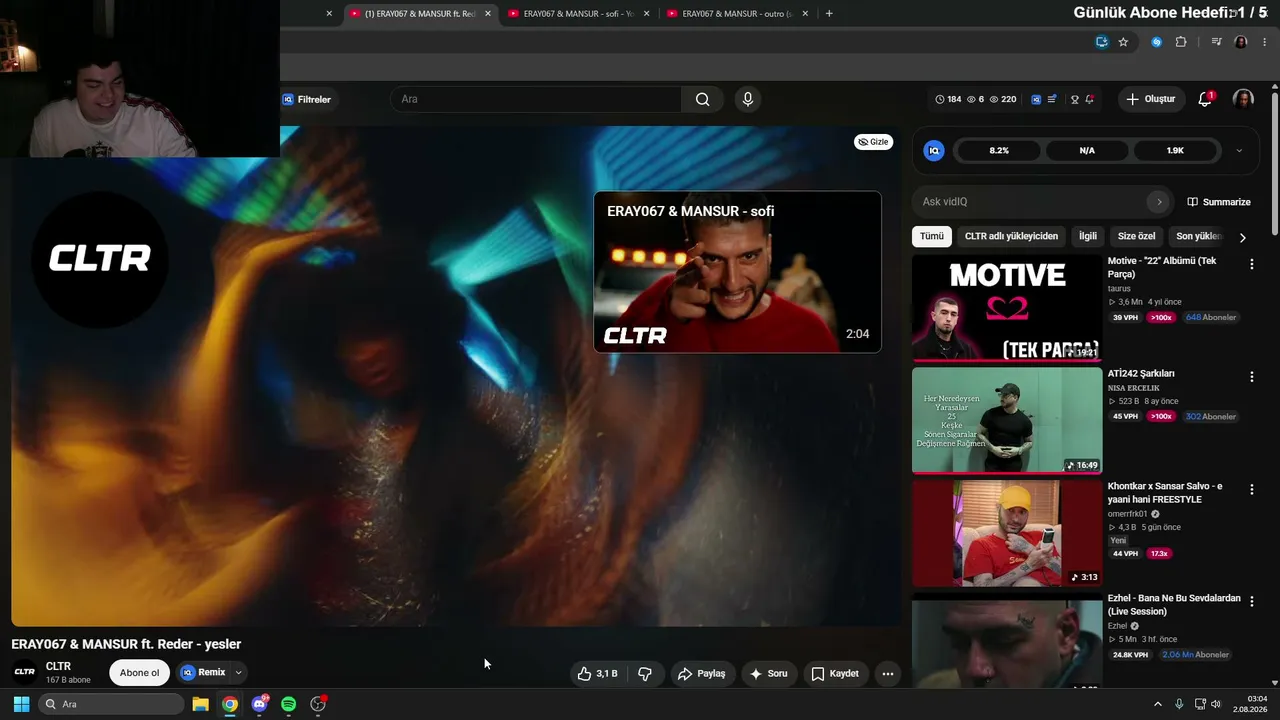Screen dimensions: 1280x720
Task: Open the vidIQ list icon in header
Action: tap(1051, 99)
